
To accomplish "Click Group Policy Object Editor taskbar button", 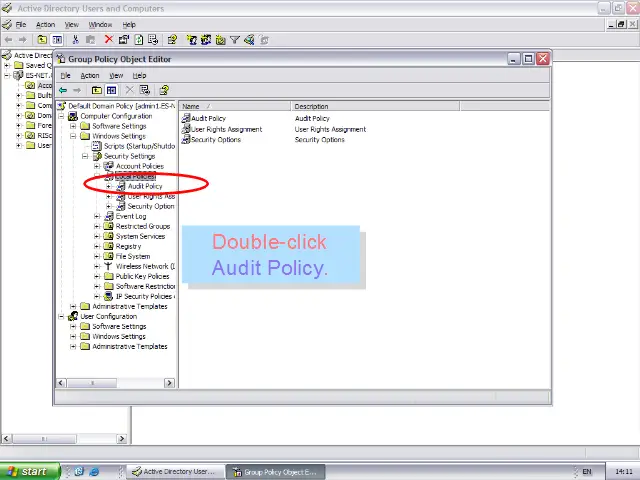I will click(x=276, y=472).
